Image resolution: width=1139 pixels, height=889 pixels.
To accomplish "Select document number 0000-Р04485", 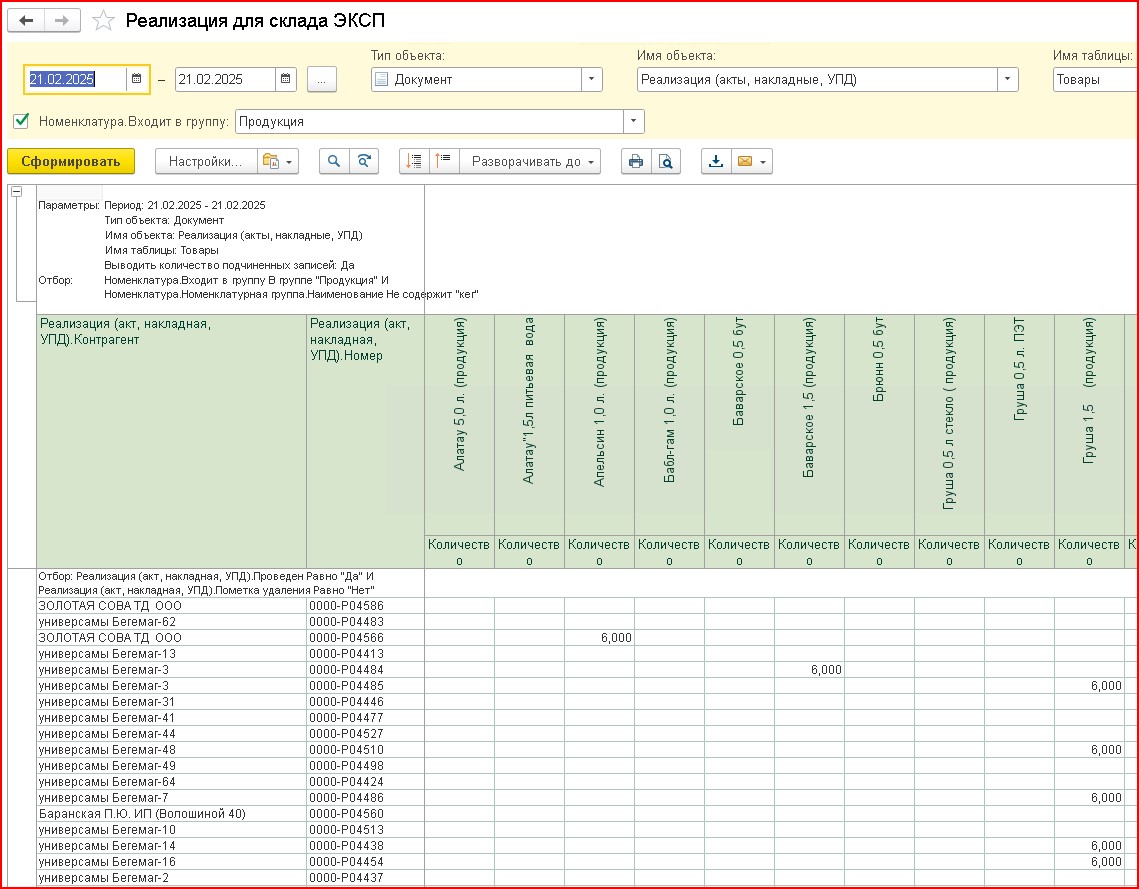I will point(365,686).
